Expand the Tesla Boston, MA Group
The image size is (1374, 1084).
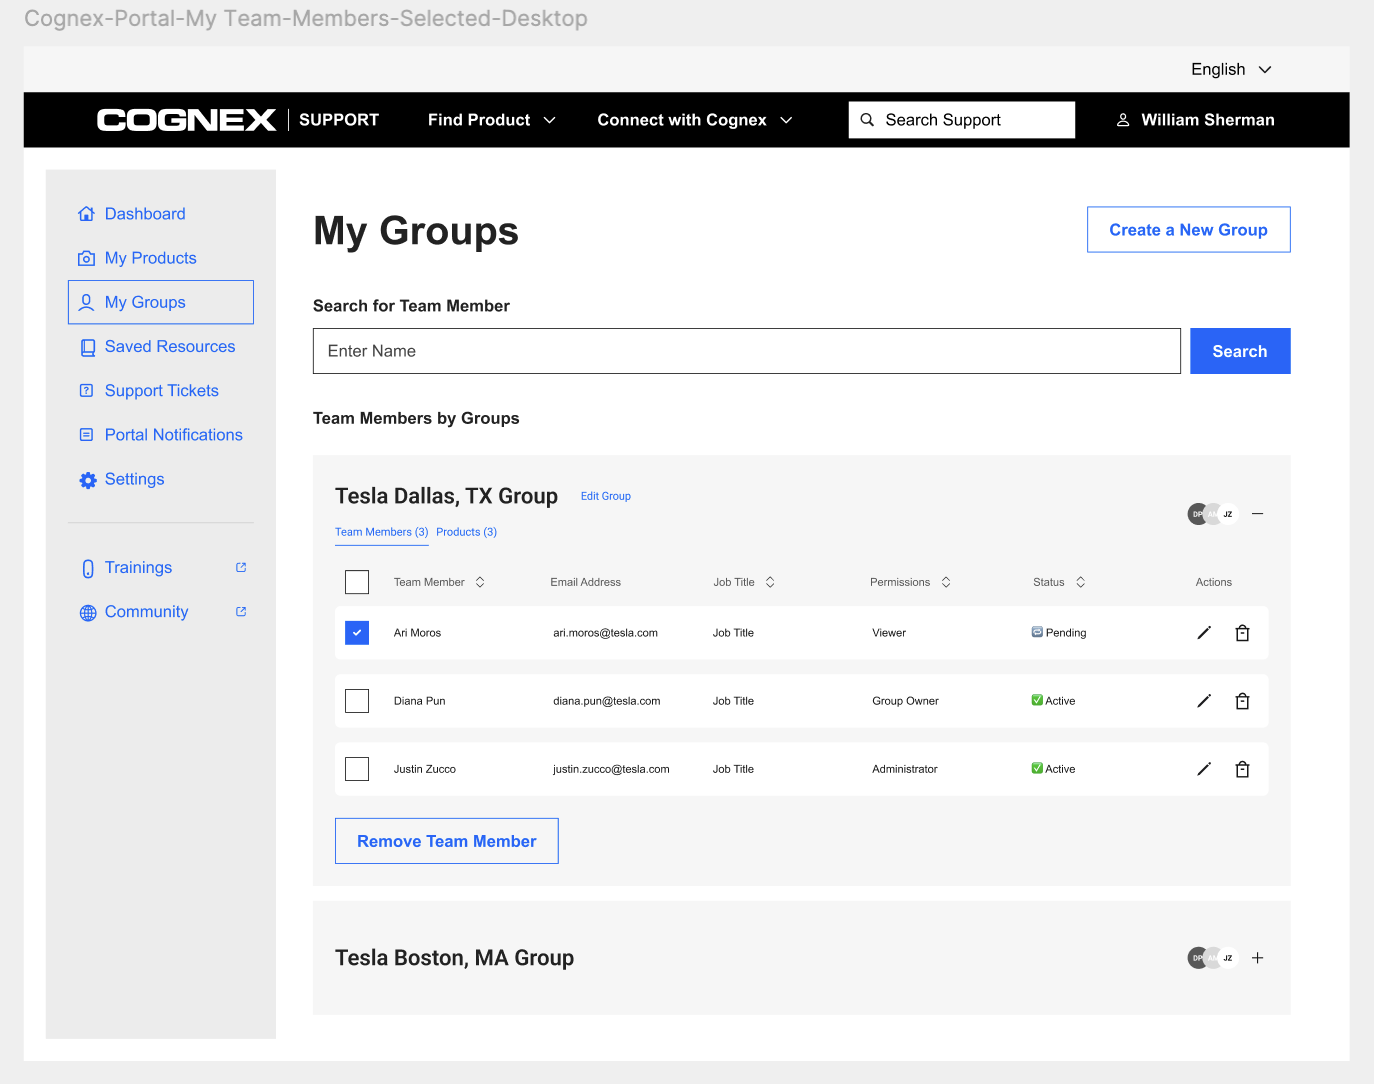[x=1258, y=958]
